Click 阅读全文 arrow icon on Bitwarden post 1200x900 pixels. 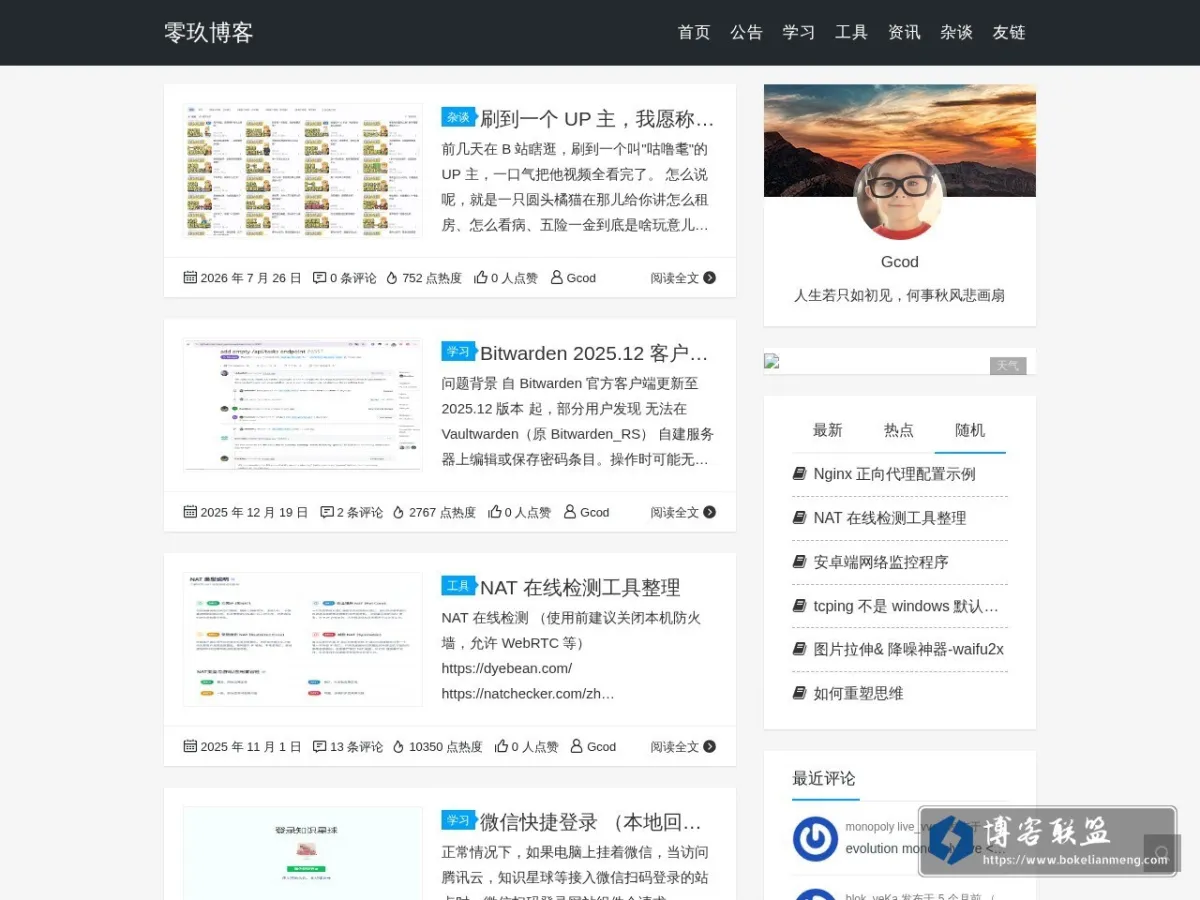click(x=710, y=512)
